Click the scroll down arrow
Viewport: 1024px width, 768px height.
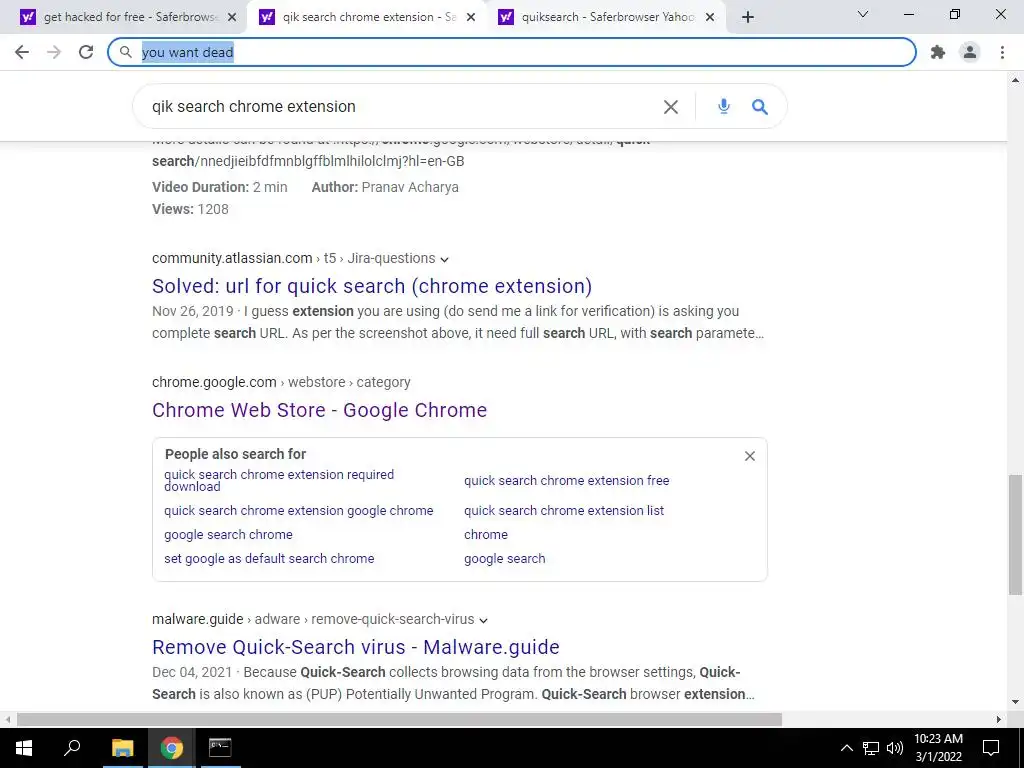1015,703
